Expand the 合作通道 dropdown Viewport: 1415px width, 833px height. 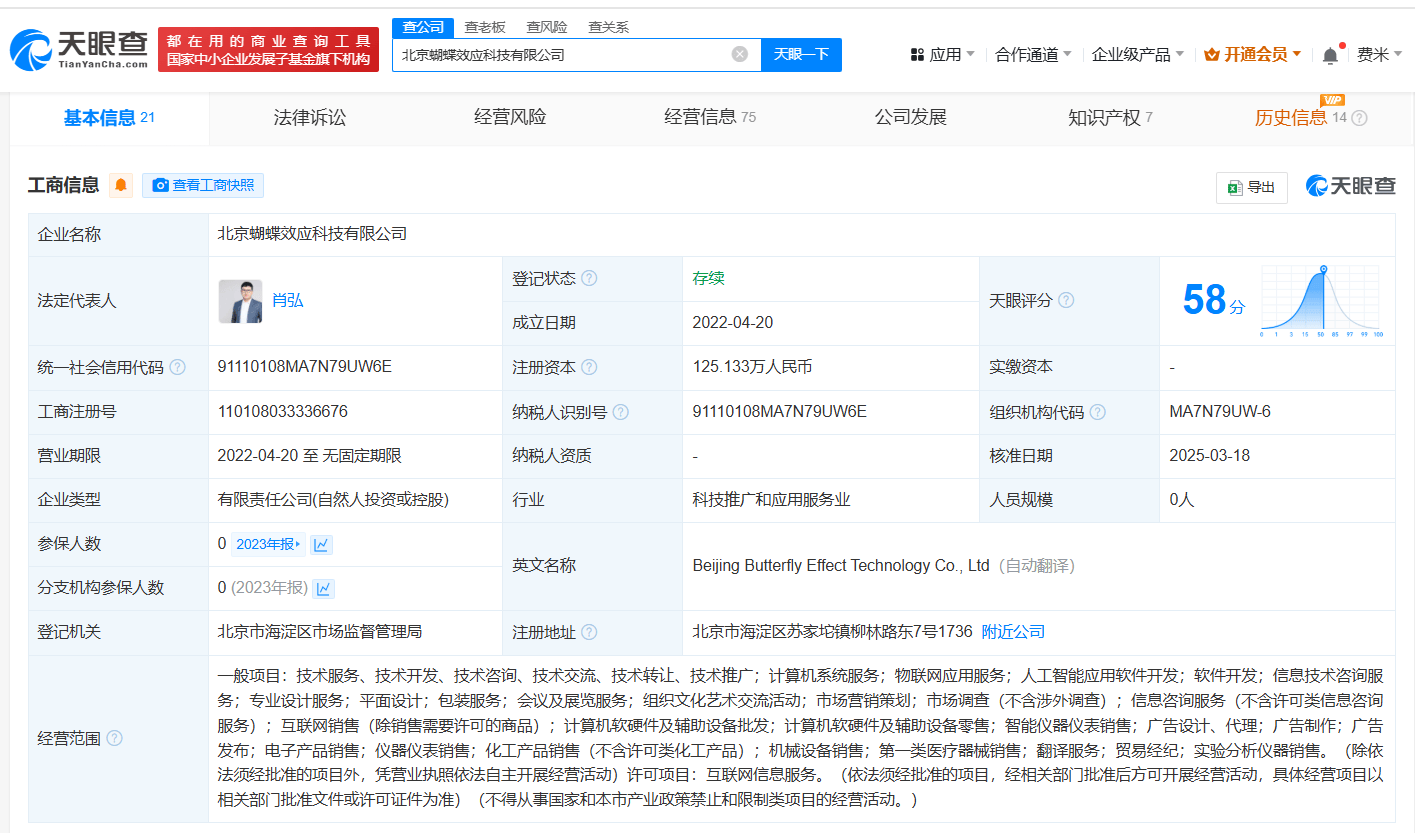[1032, 55]
